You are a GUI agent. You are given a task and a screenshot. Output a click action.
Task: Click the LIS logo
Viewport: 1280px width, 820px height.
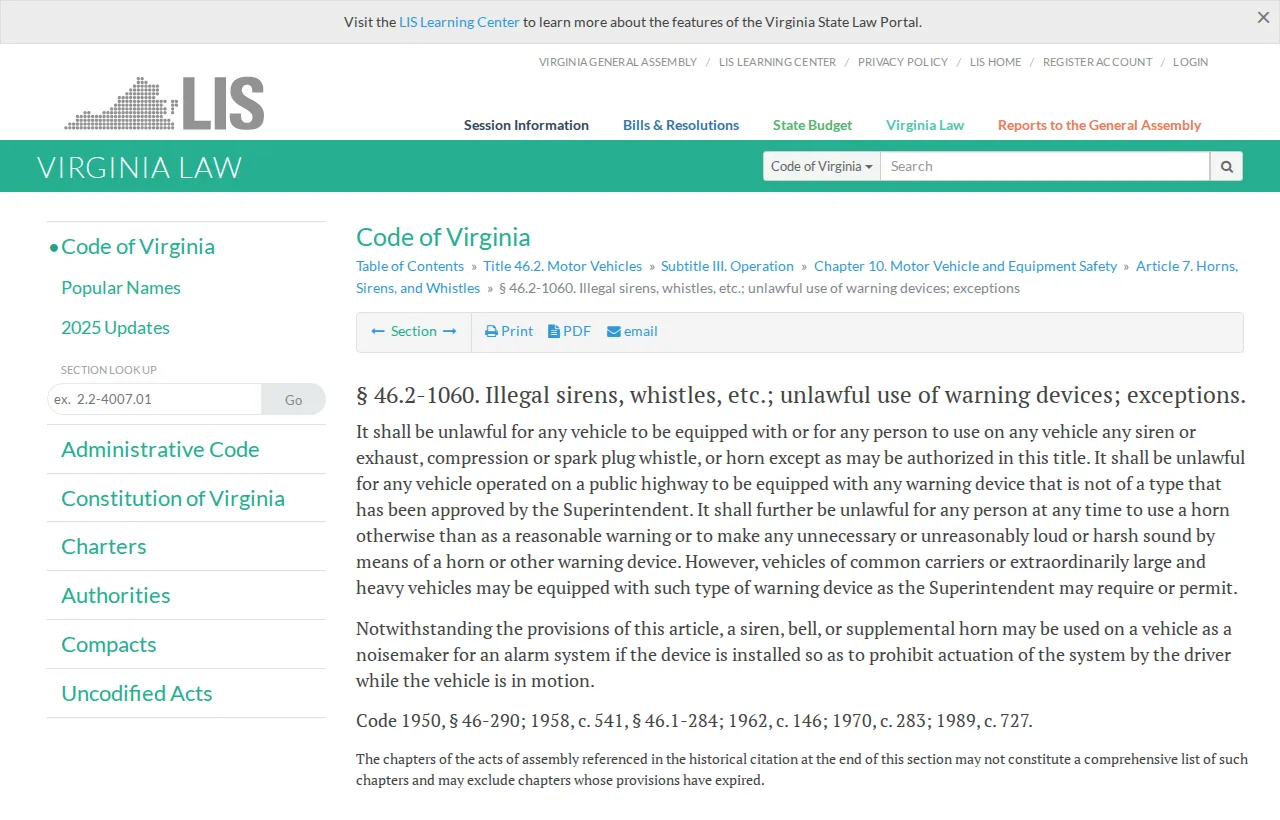coord(164,101)
